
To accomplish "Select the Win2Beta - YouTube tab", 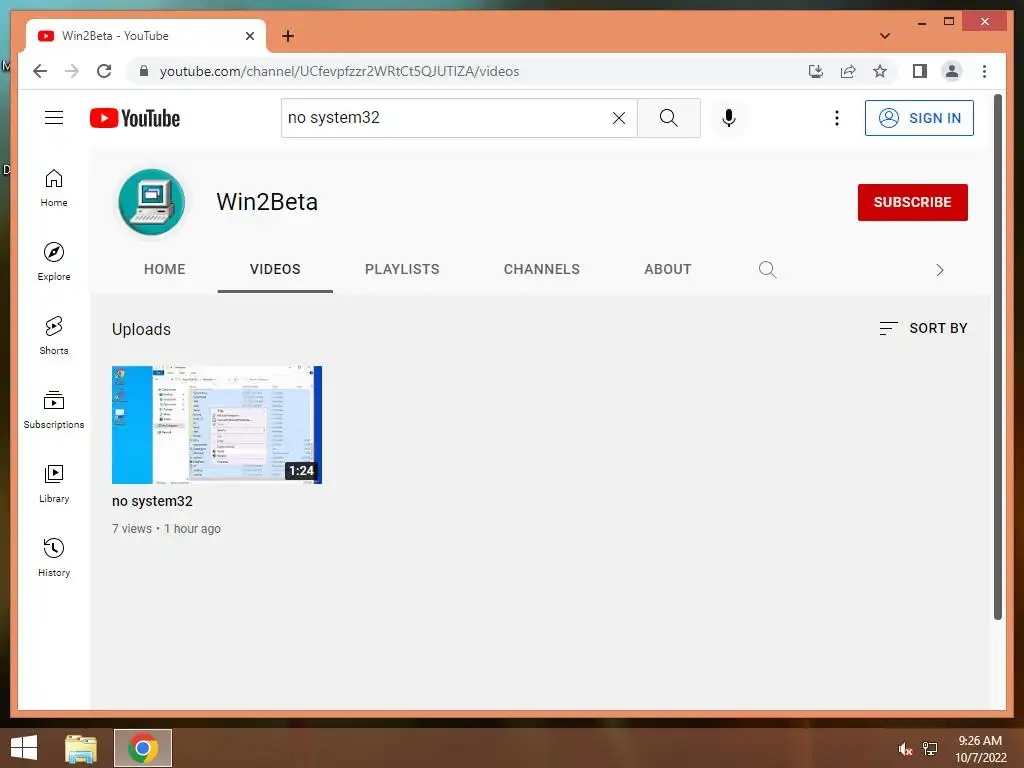I will [x=146, y=36].
